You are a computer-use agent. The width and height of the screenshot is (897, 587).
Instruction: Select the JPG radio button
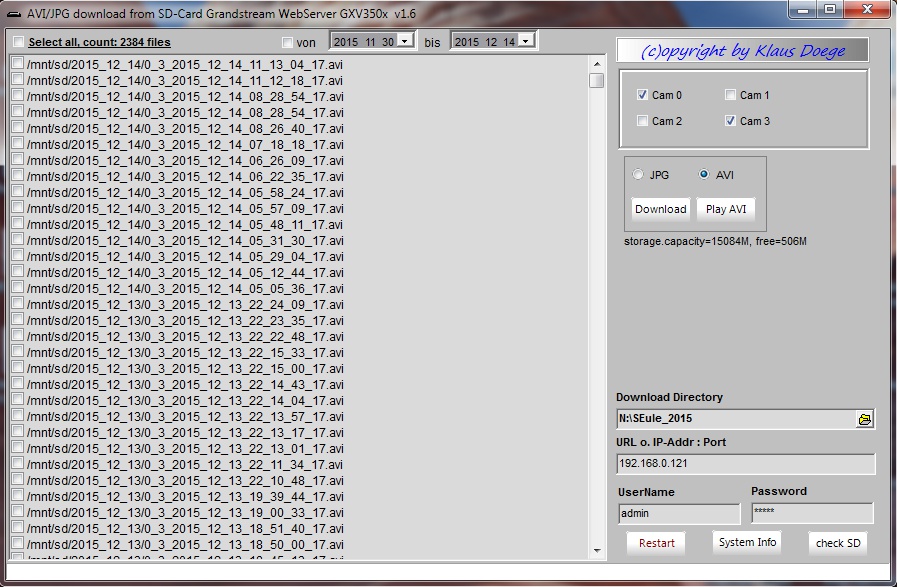pos(639,174)
